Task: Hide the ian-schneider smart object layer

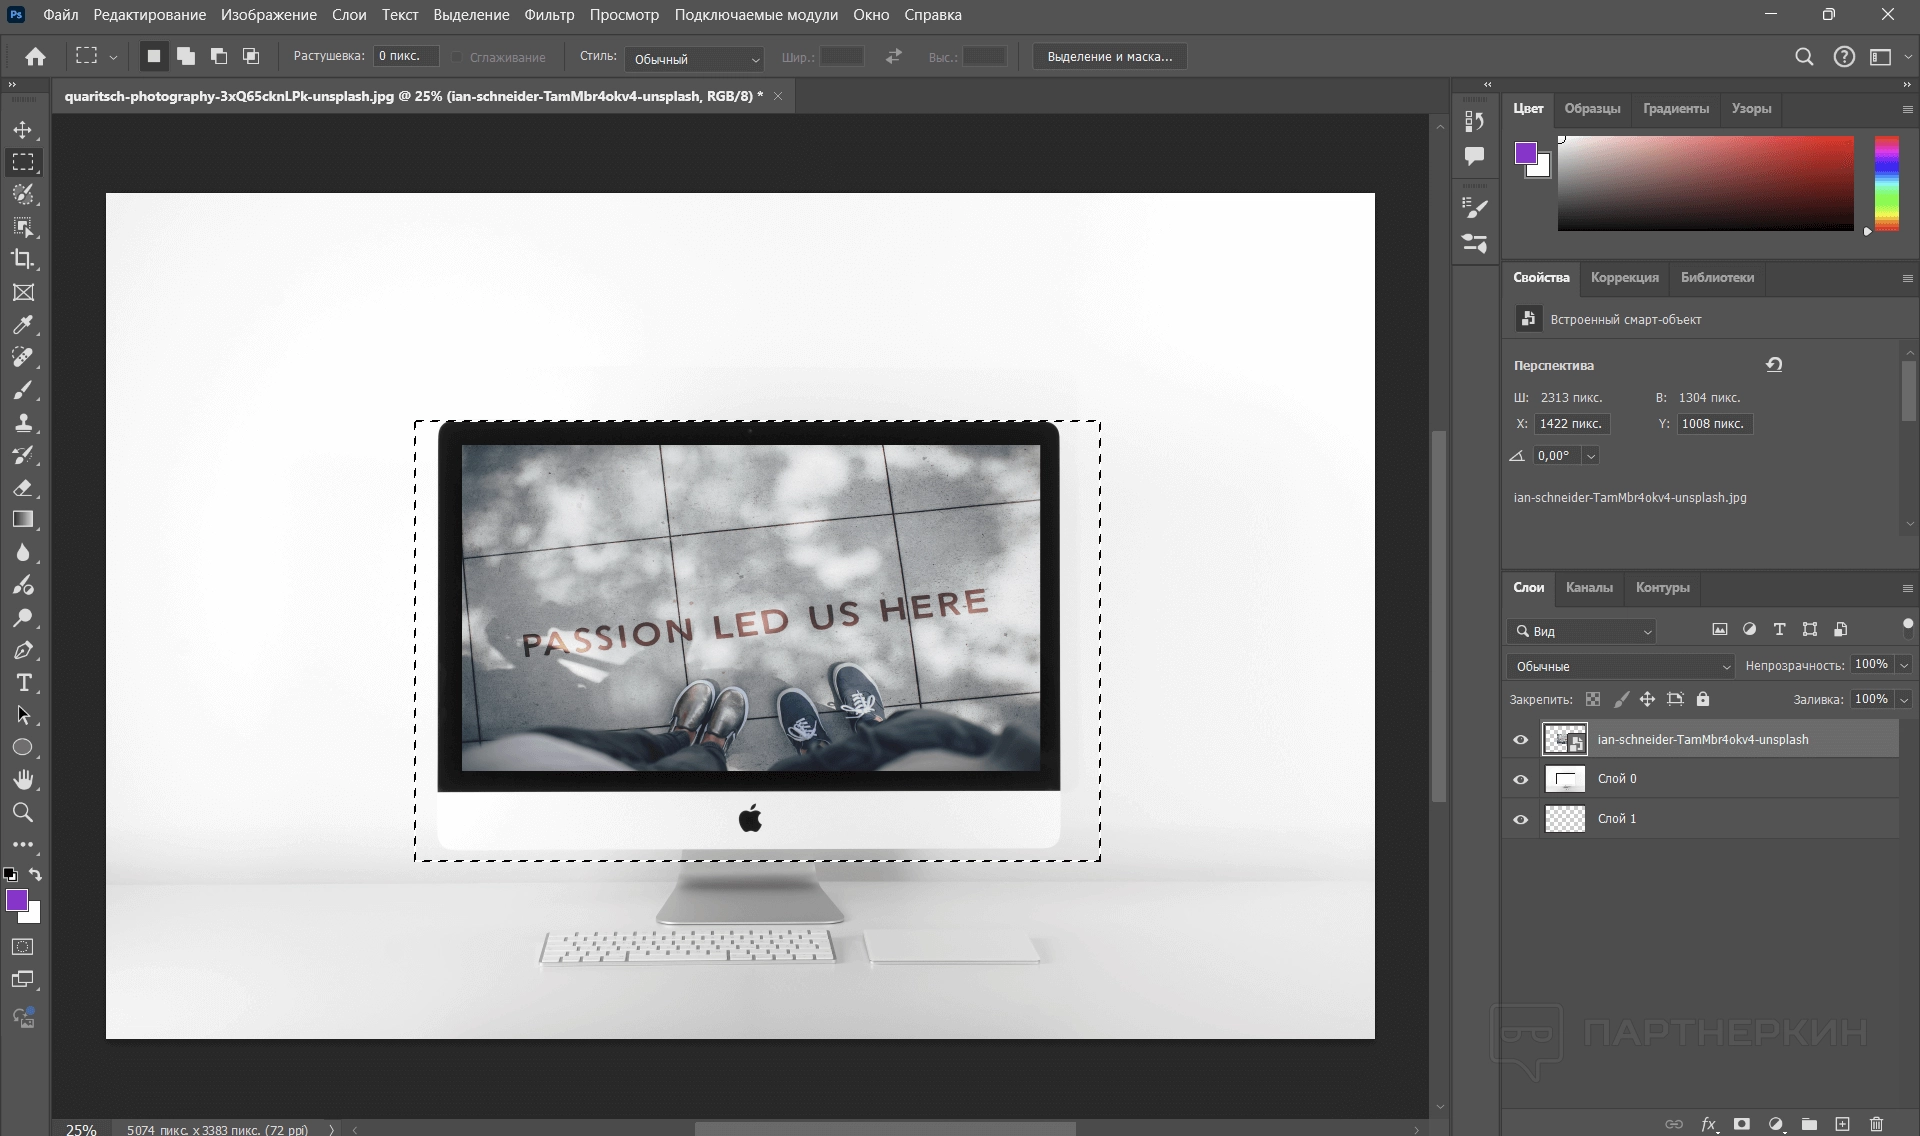Action: pyautogui.click(x=1521, y=740)
